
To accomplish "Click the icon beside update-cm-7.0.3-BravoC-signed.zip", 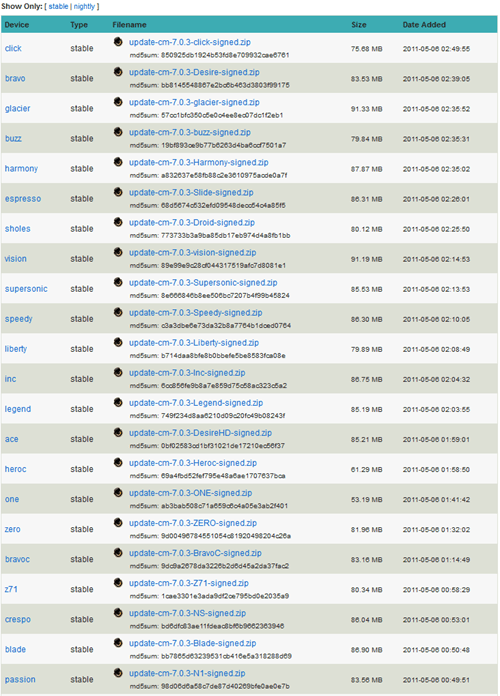I will 118,553.
